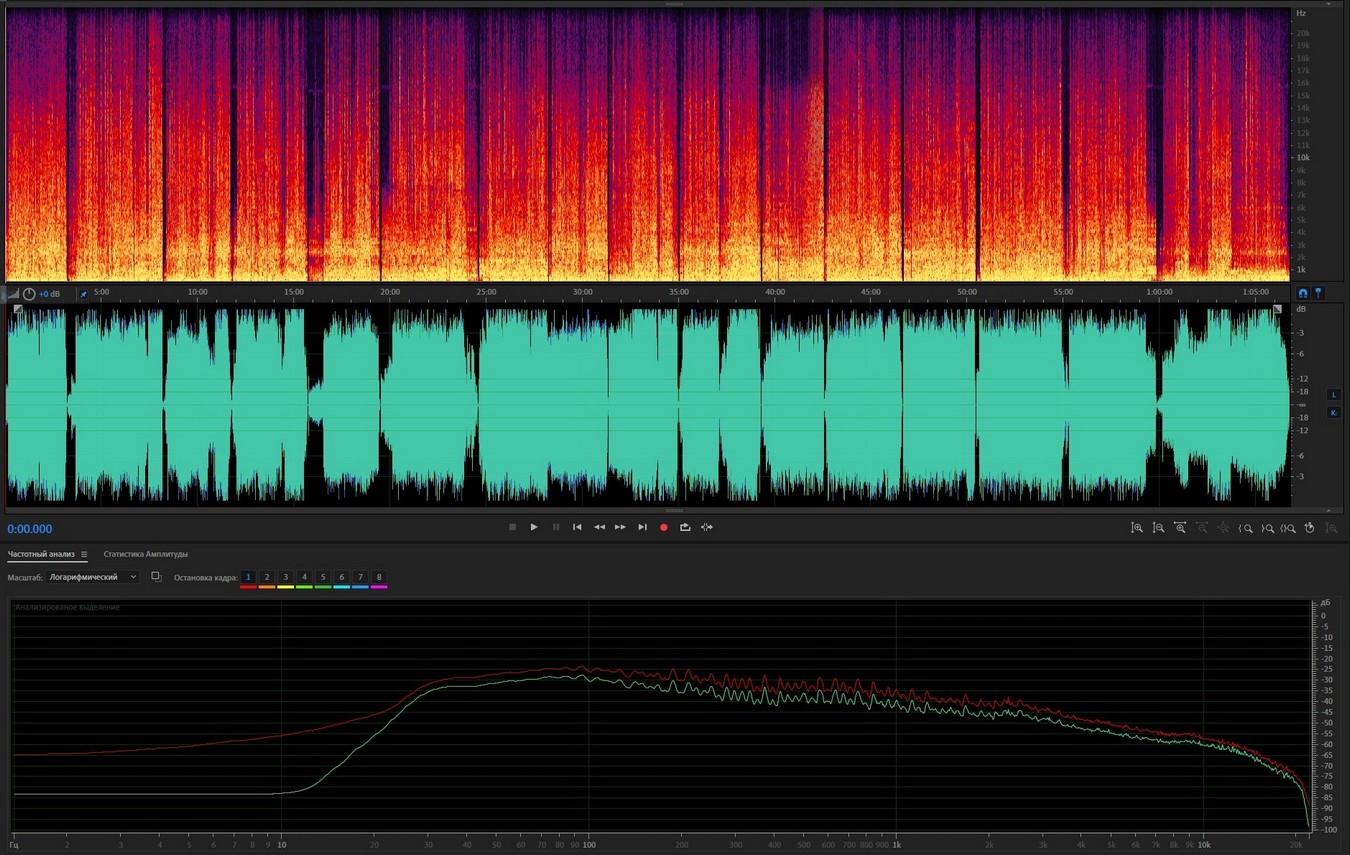Select the Частотный анализ tab
The image size is (1350, 855).
[x=40, y=554]
